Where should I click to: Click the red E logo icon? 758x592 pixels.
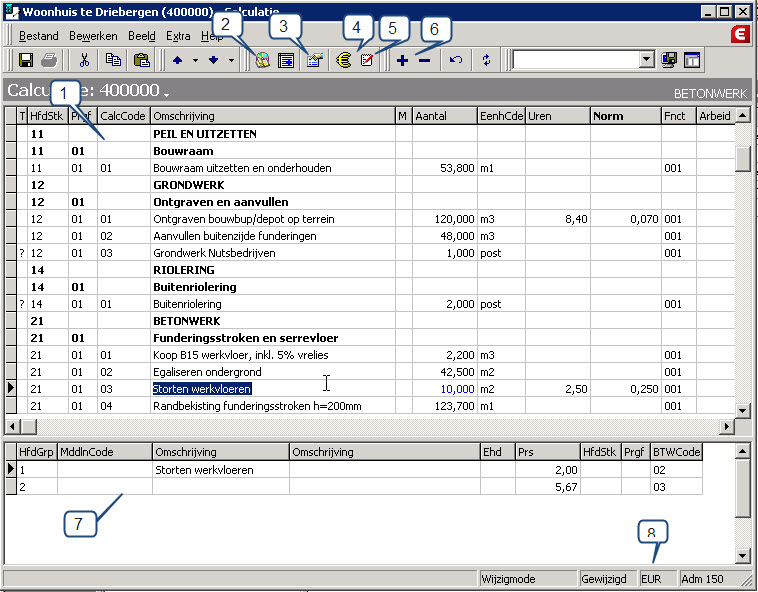click(740, 35)
